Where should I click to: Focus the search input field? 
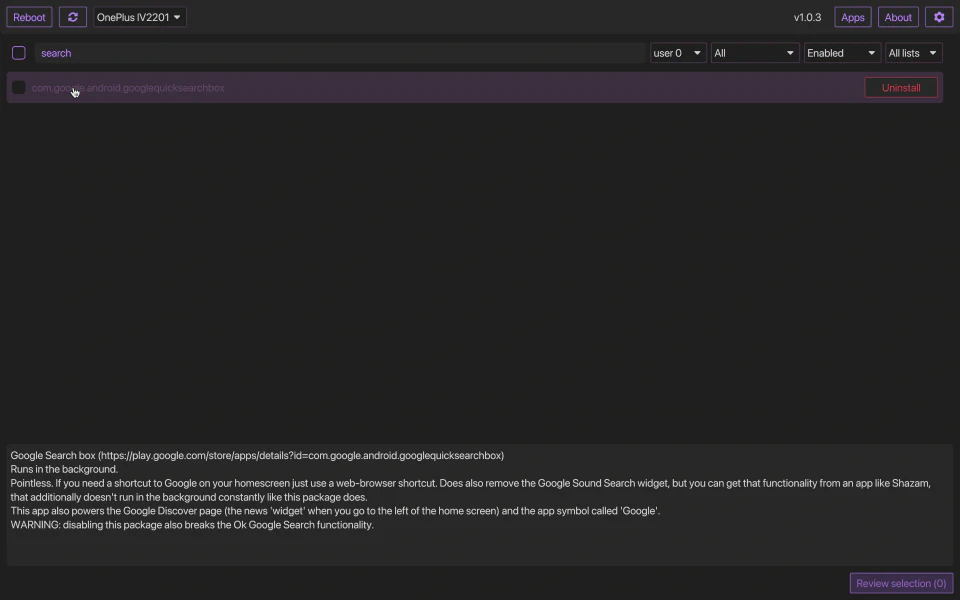340,53
